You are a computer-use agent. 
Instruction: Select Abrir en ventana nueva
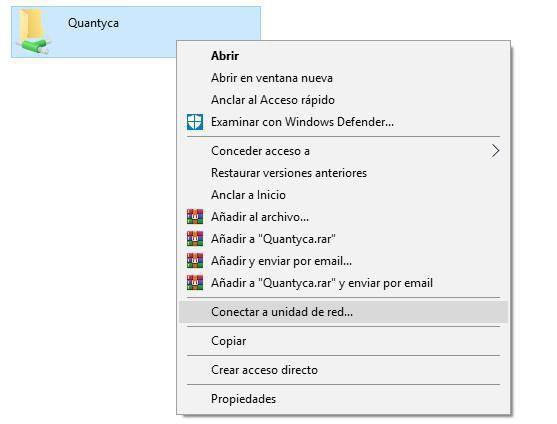[x=344, y=78]
